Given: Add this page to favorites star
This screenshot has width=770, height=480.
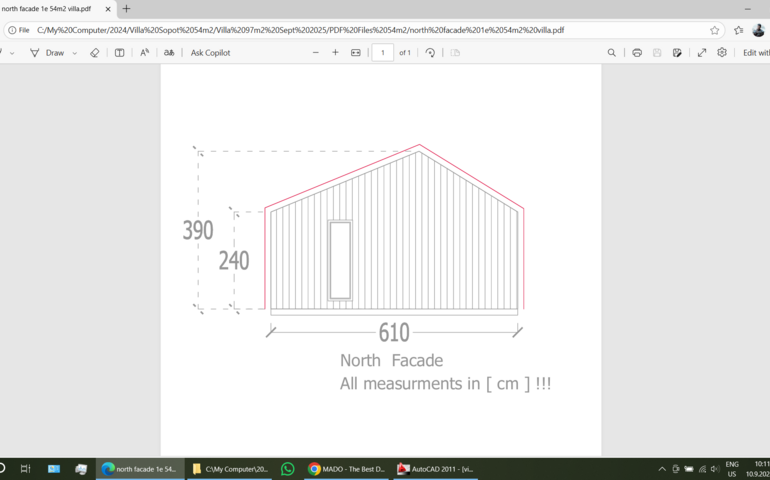Looking at the screenshot, I should click(714, 30).
